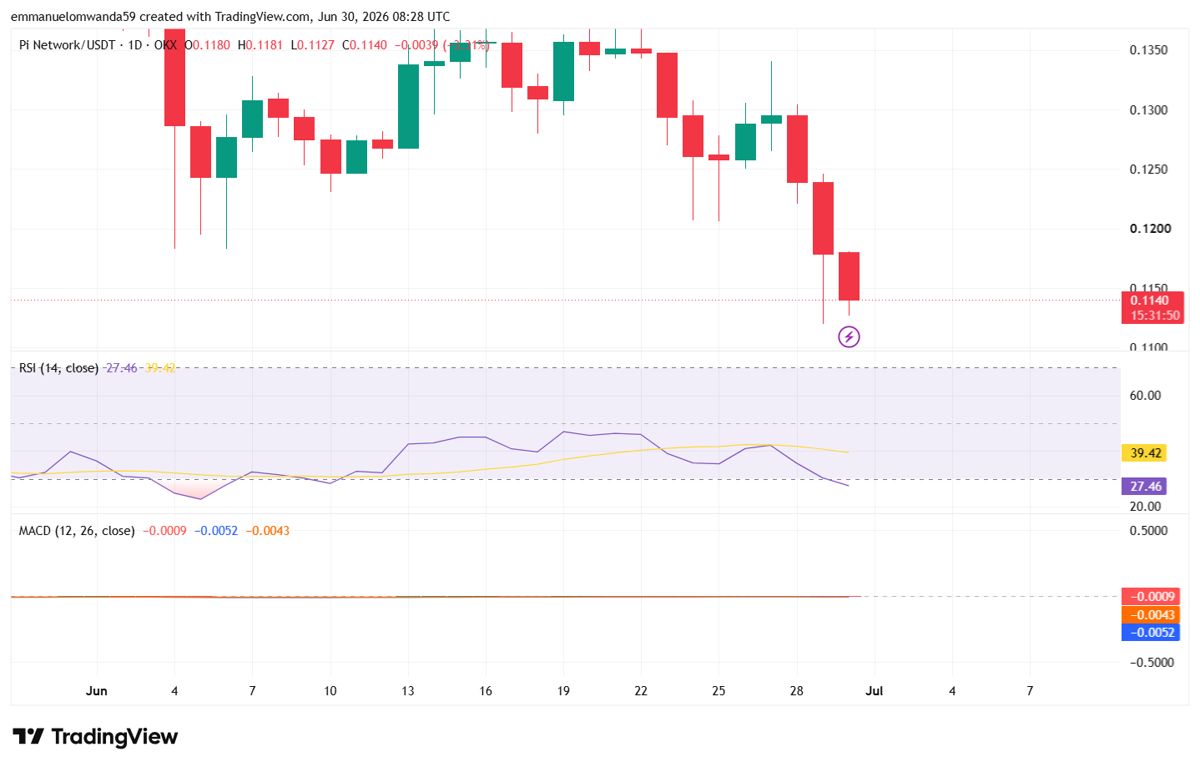1200x768 pixels.
Task: Click the large green candle on June 13
Action: (x=408, y=106)
